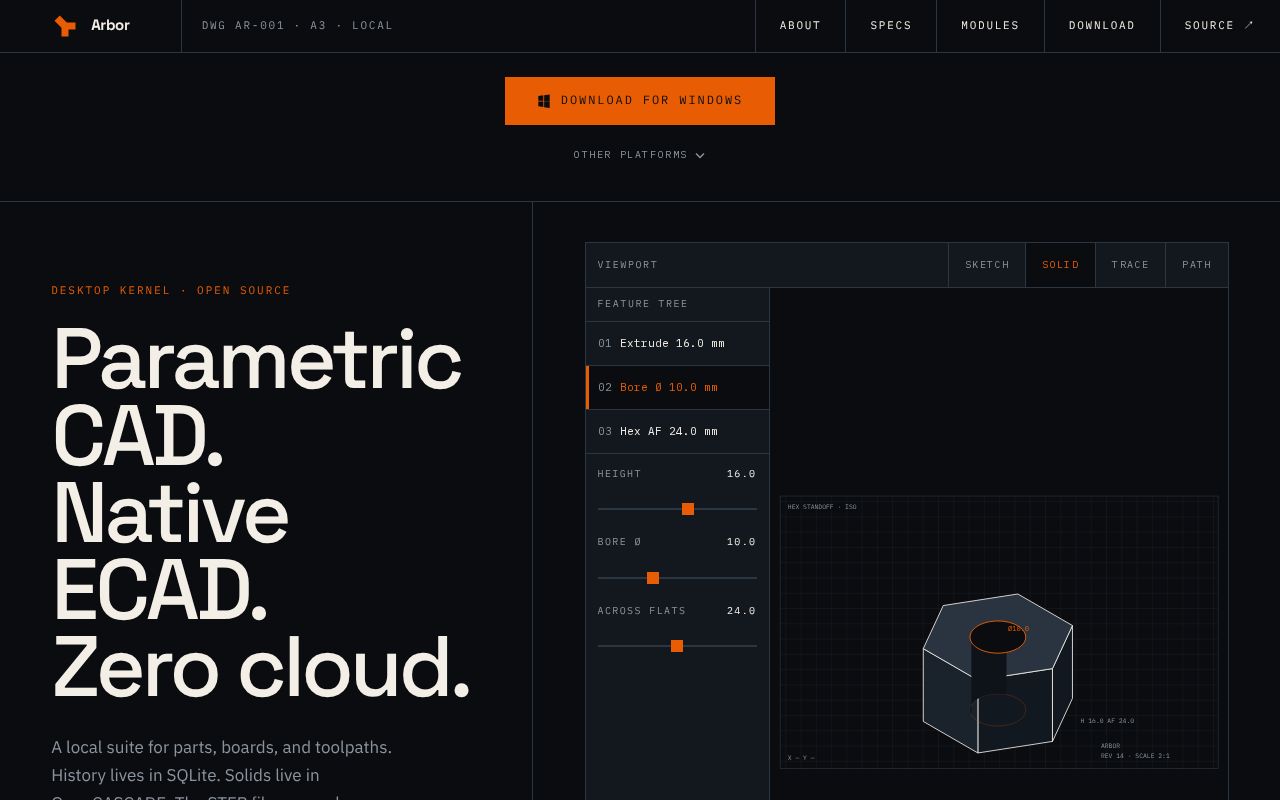1280x800 pixels.
Task: Click the HEX STANDOFF · ISO drawing label
Action: tap(822, 507)
